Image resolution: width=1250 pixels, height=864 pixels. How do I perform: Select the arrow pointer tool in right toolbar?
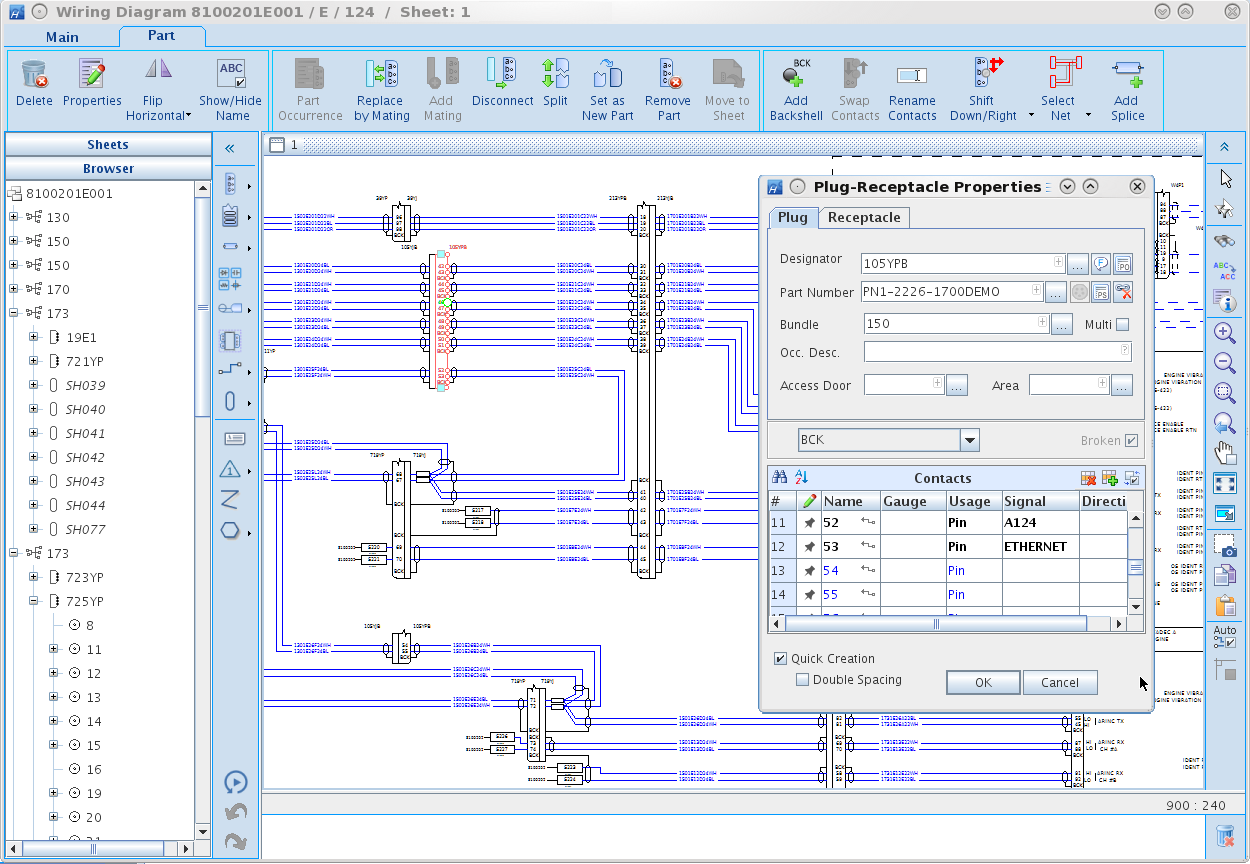tap(1225, 179)
